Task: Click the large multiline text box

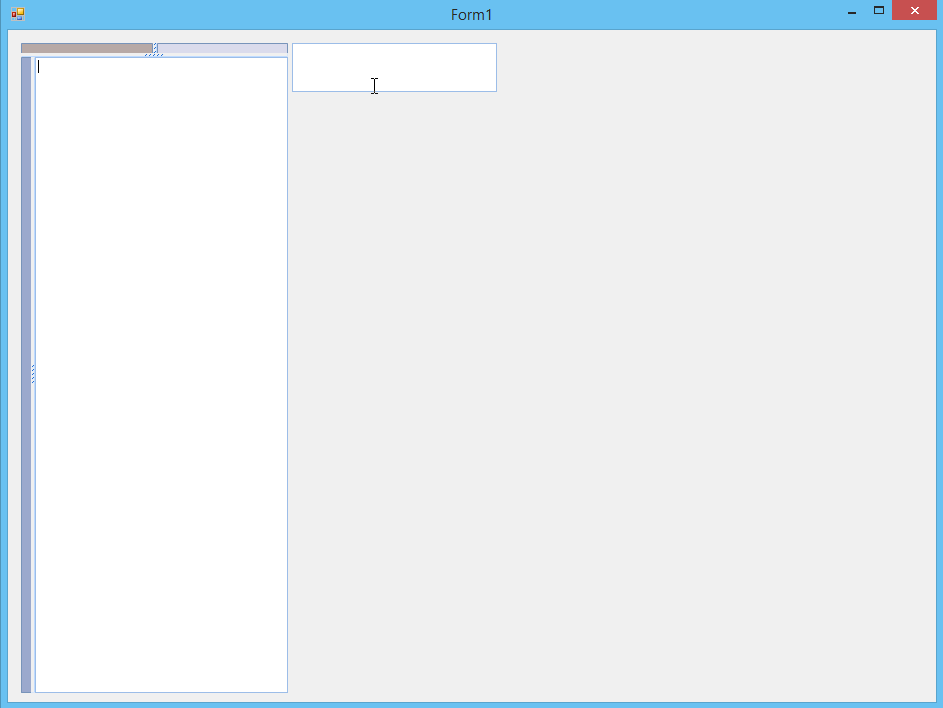Action: (x=161, y=375)
